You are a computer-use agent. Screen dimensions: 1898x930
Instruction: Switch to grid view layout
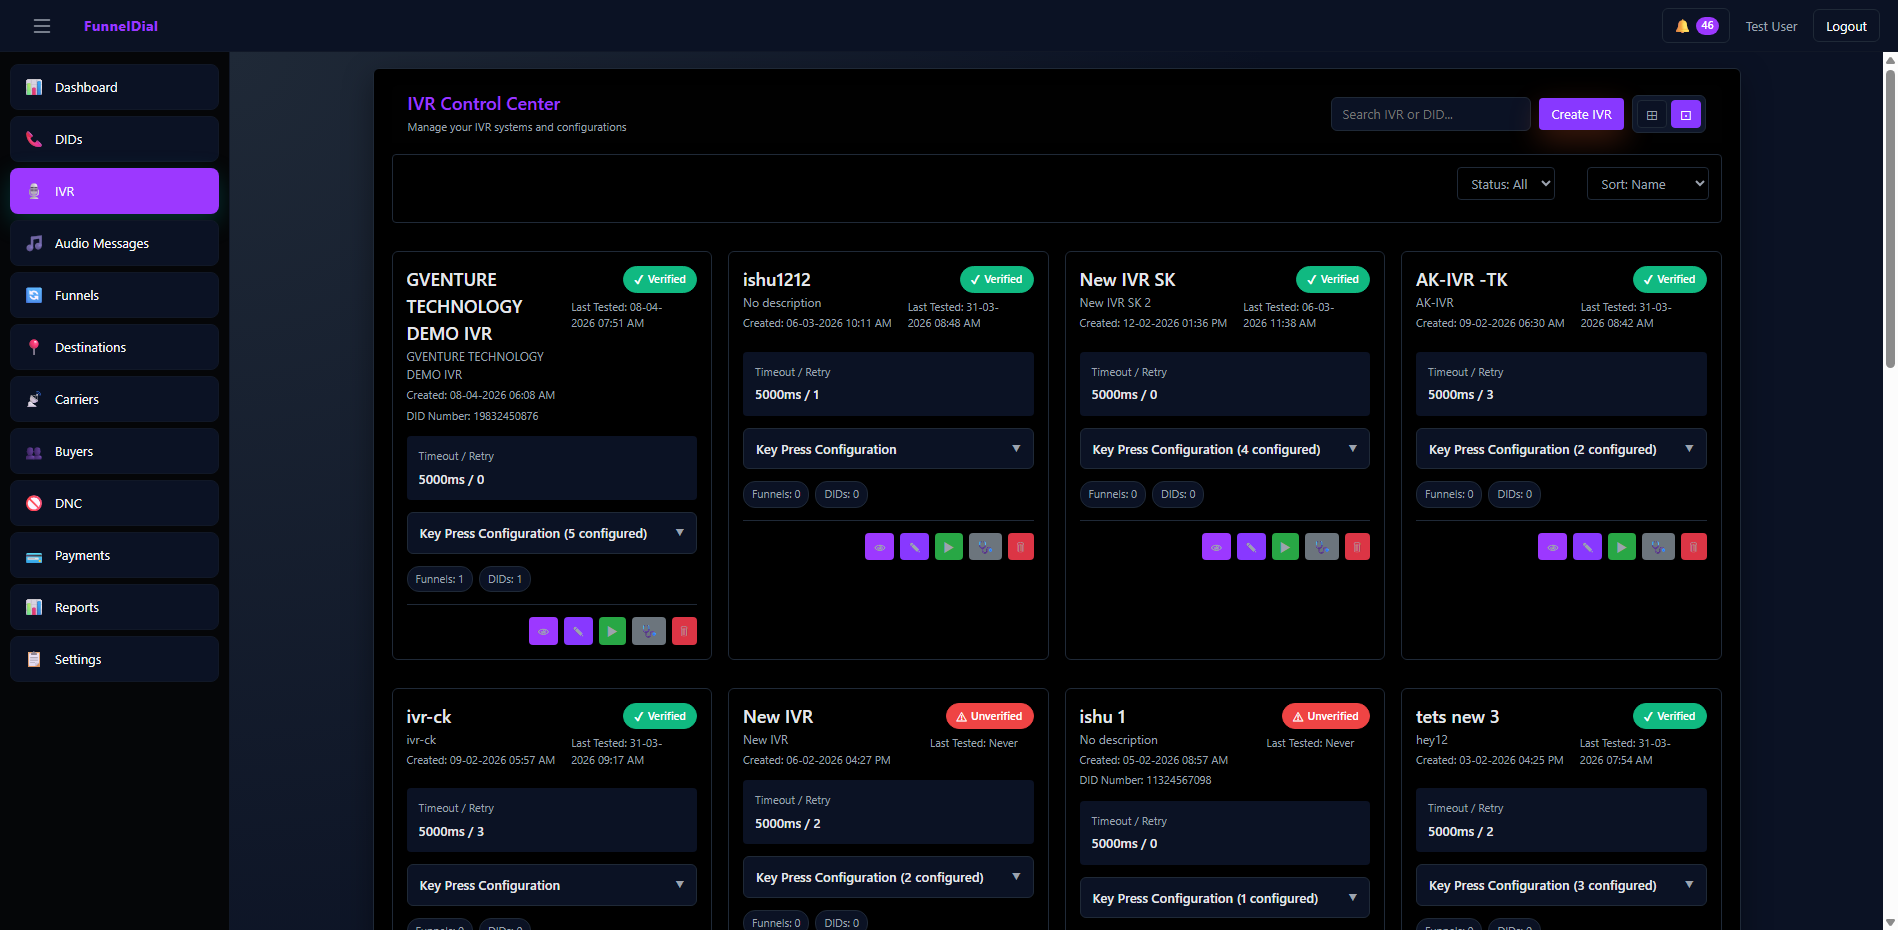[x=1652, y=115]
